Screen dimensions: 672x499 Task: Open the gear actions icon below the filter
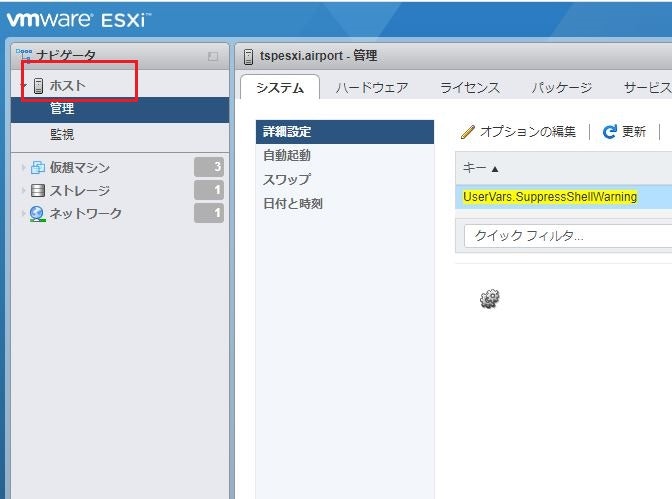coord(489,298)
